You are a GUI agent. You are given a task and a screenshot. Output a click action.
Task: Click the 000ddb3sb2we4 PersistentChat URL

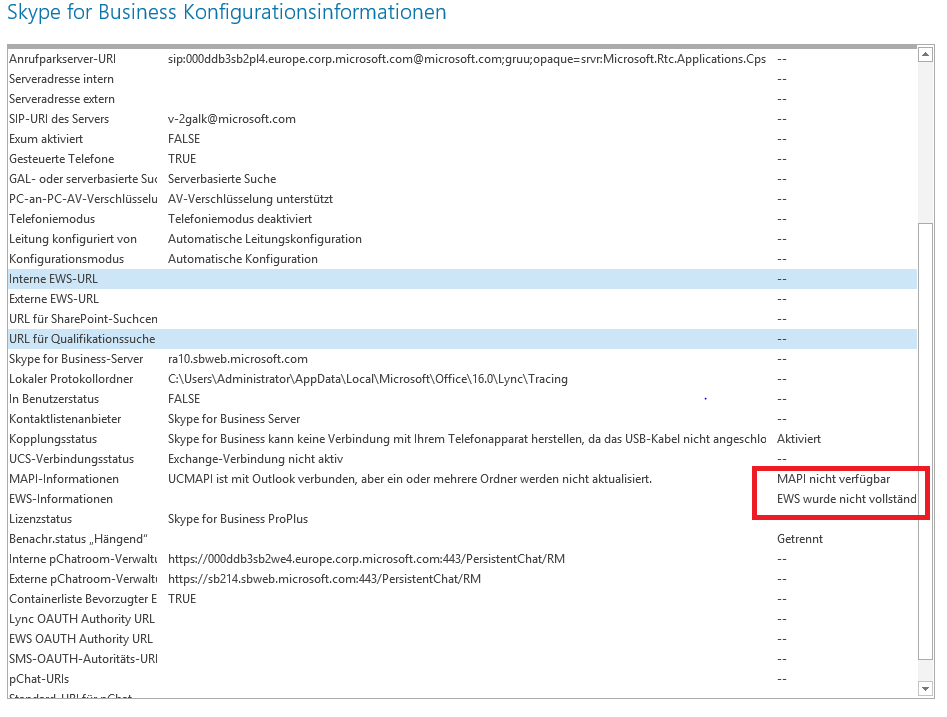[x=366, y=559]
